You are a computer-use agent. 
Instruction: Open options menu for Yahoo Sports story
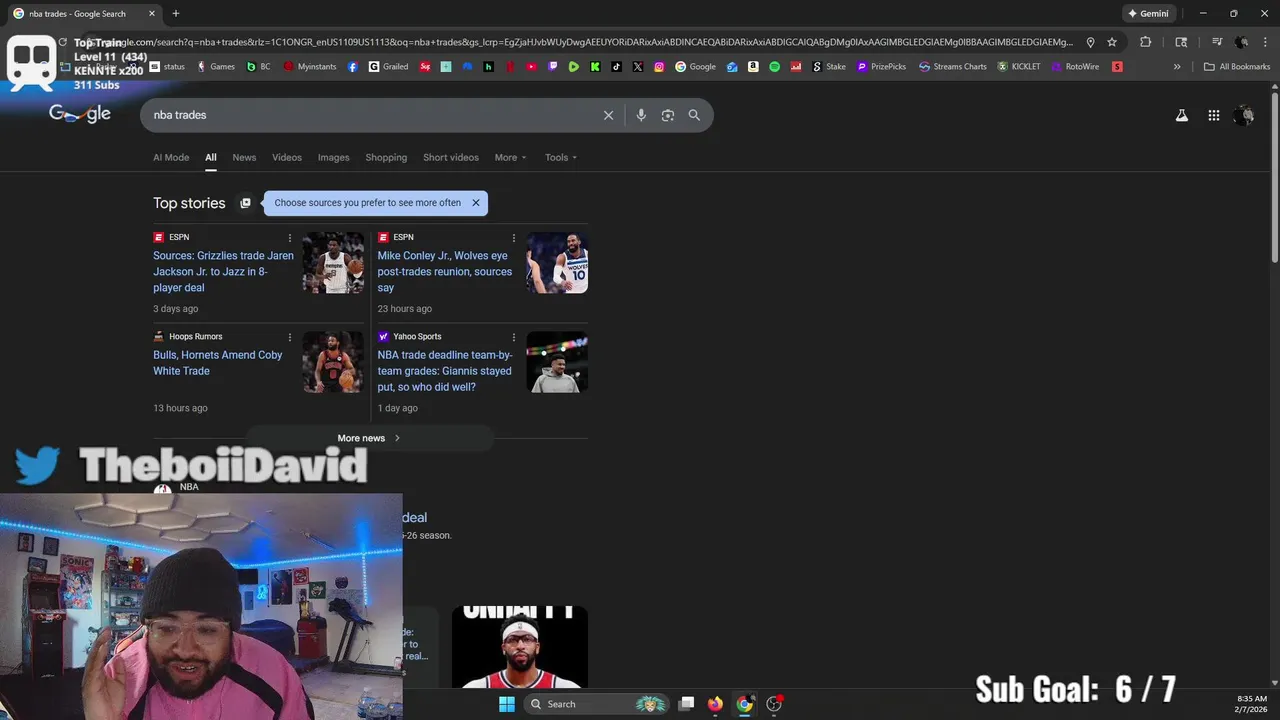click(x=514, y=337)
